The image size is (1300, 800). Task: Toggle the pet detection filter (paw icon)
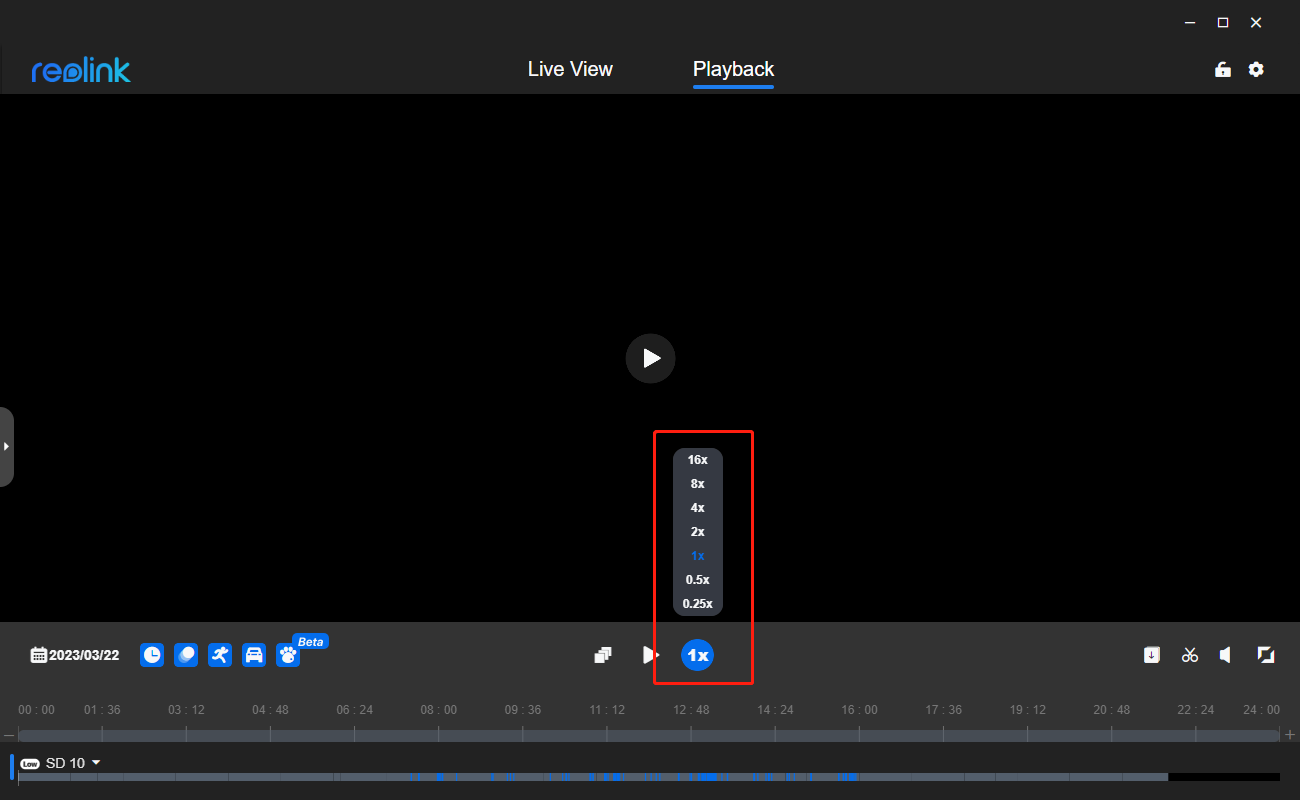point(288,655)
